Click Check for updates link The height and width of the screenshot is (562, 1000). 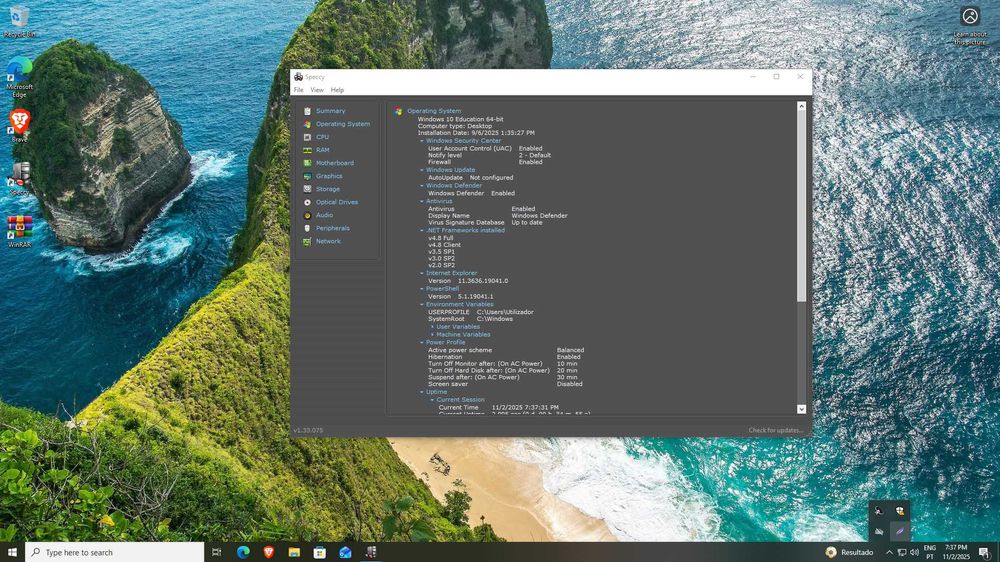pyautogui.click(x=776, y=431)
